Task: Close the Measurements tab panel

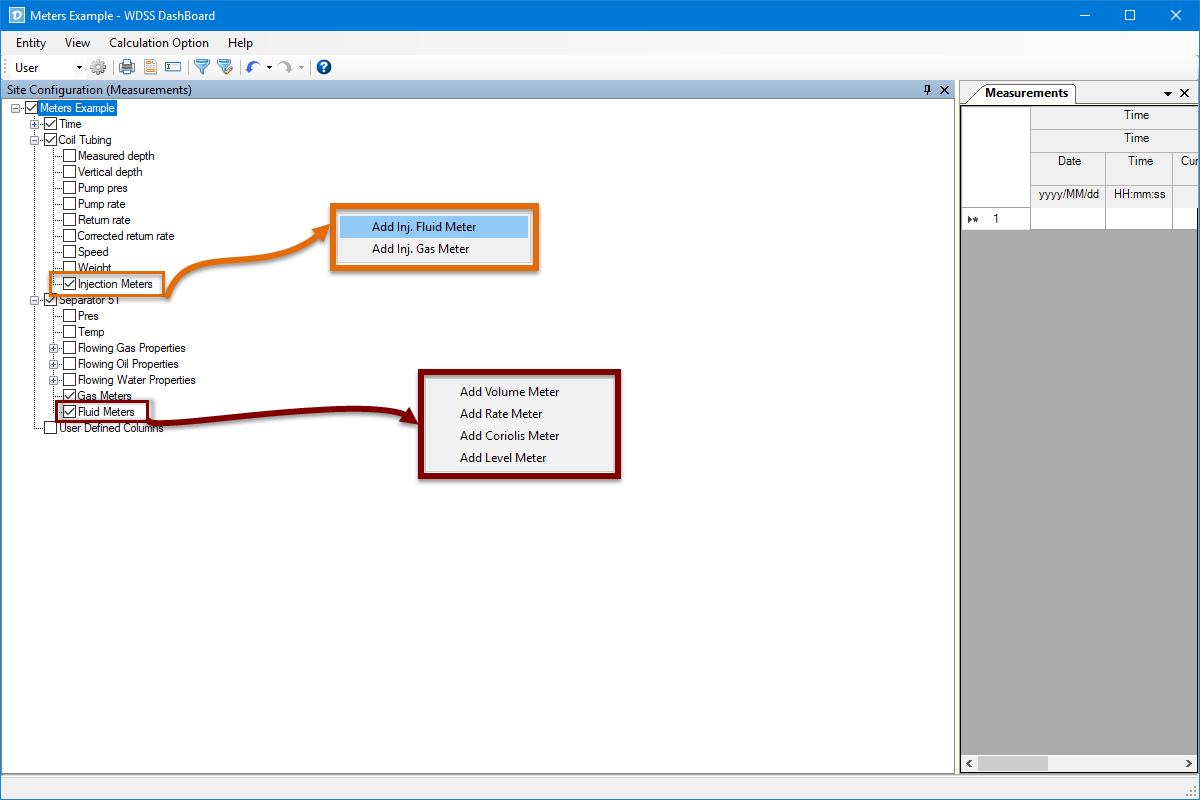Action: coord(1185,93)
